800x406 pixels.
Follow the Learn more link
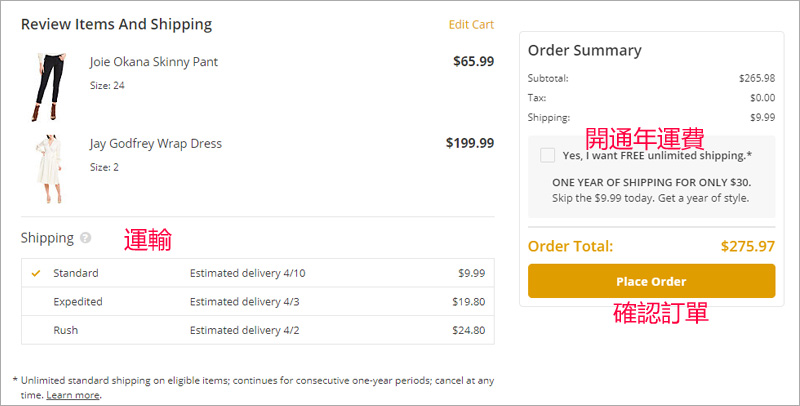tap(73, 395)
